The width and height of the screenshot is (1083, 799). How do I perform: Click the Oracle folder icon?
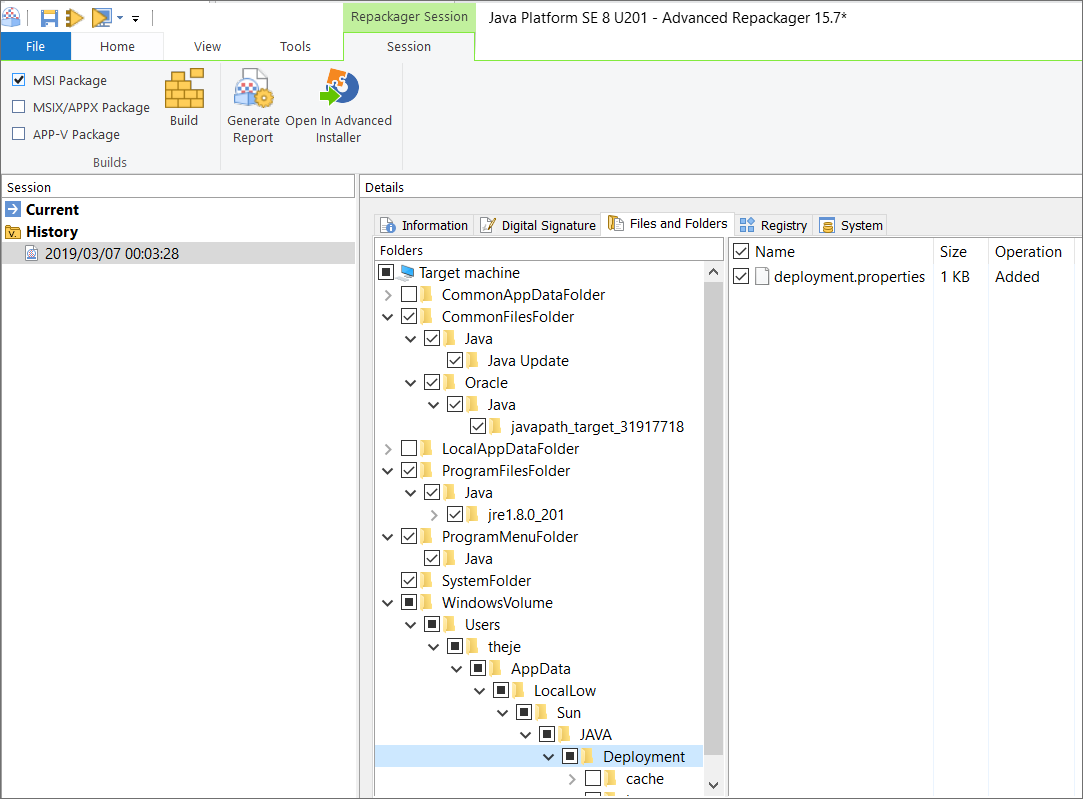pyautogui.click(x=450, y=383)
